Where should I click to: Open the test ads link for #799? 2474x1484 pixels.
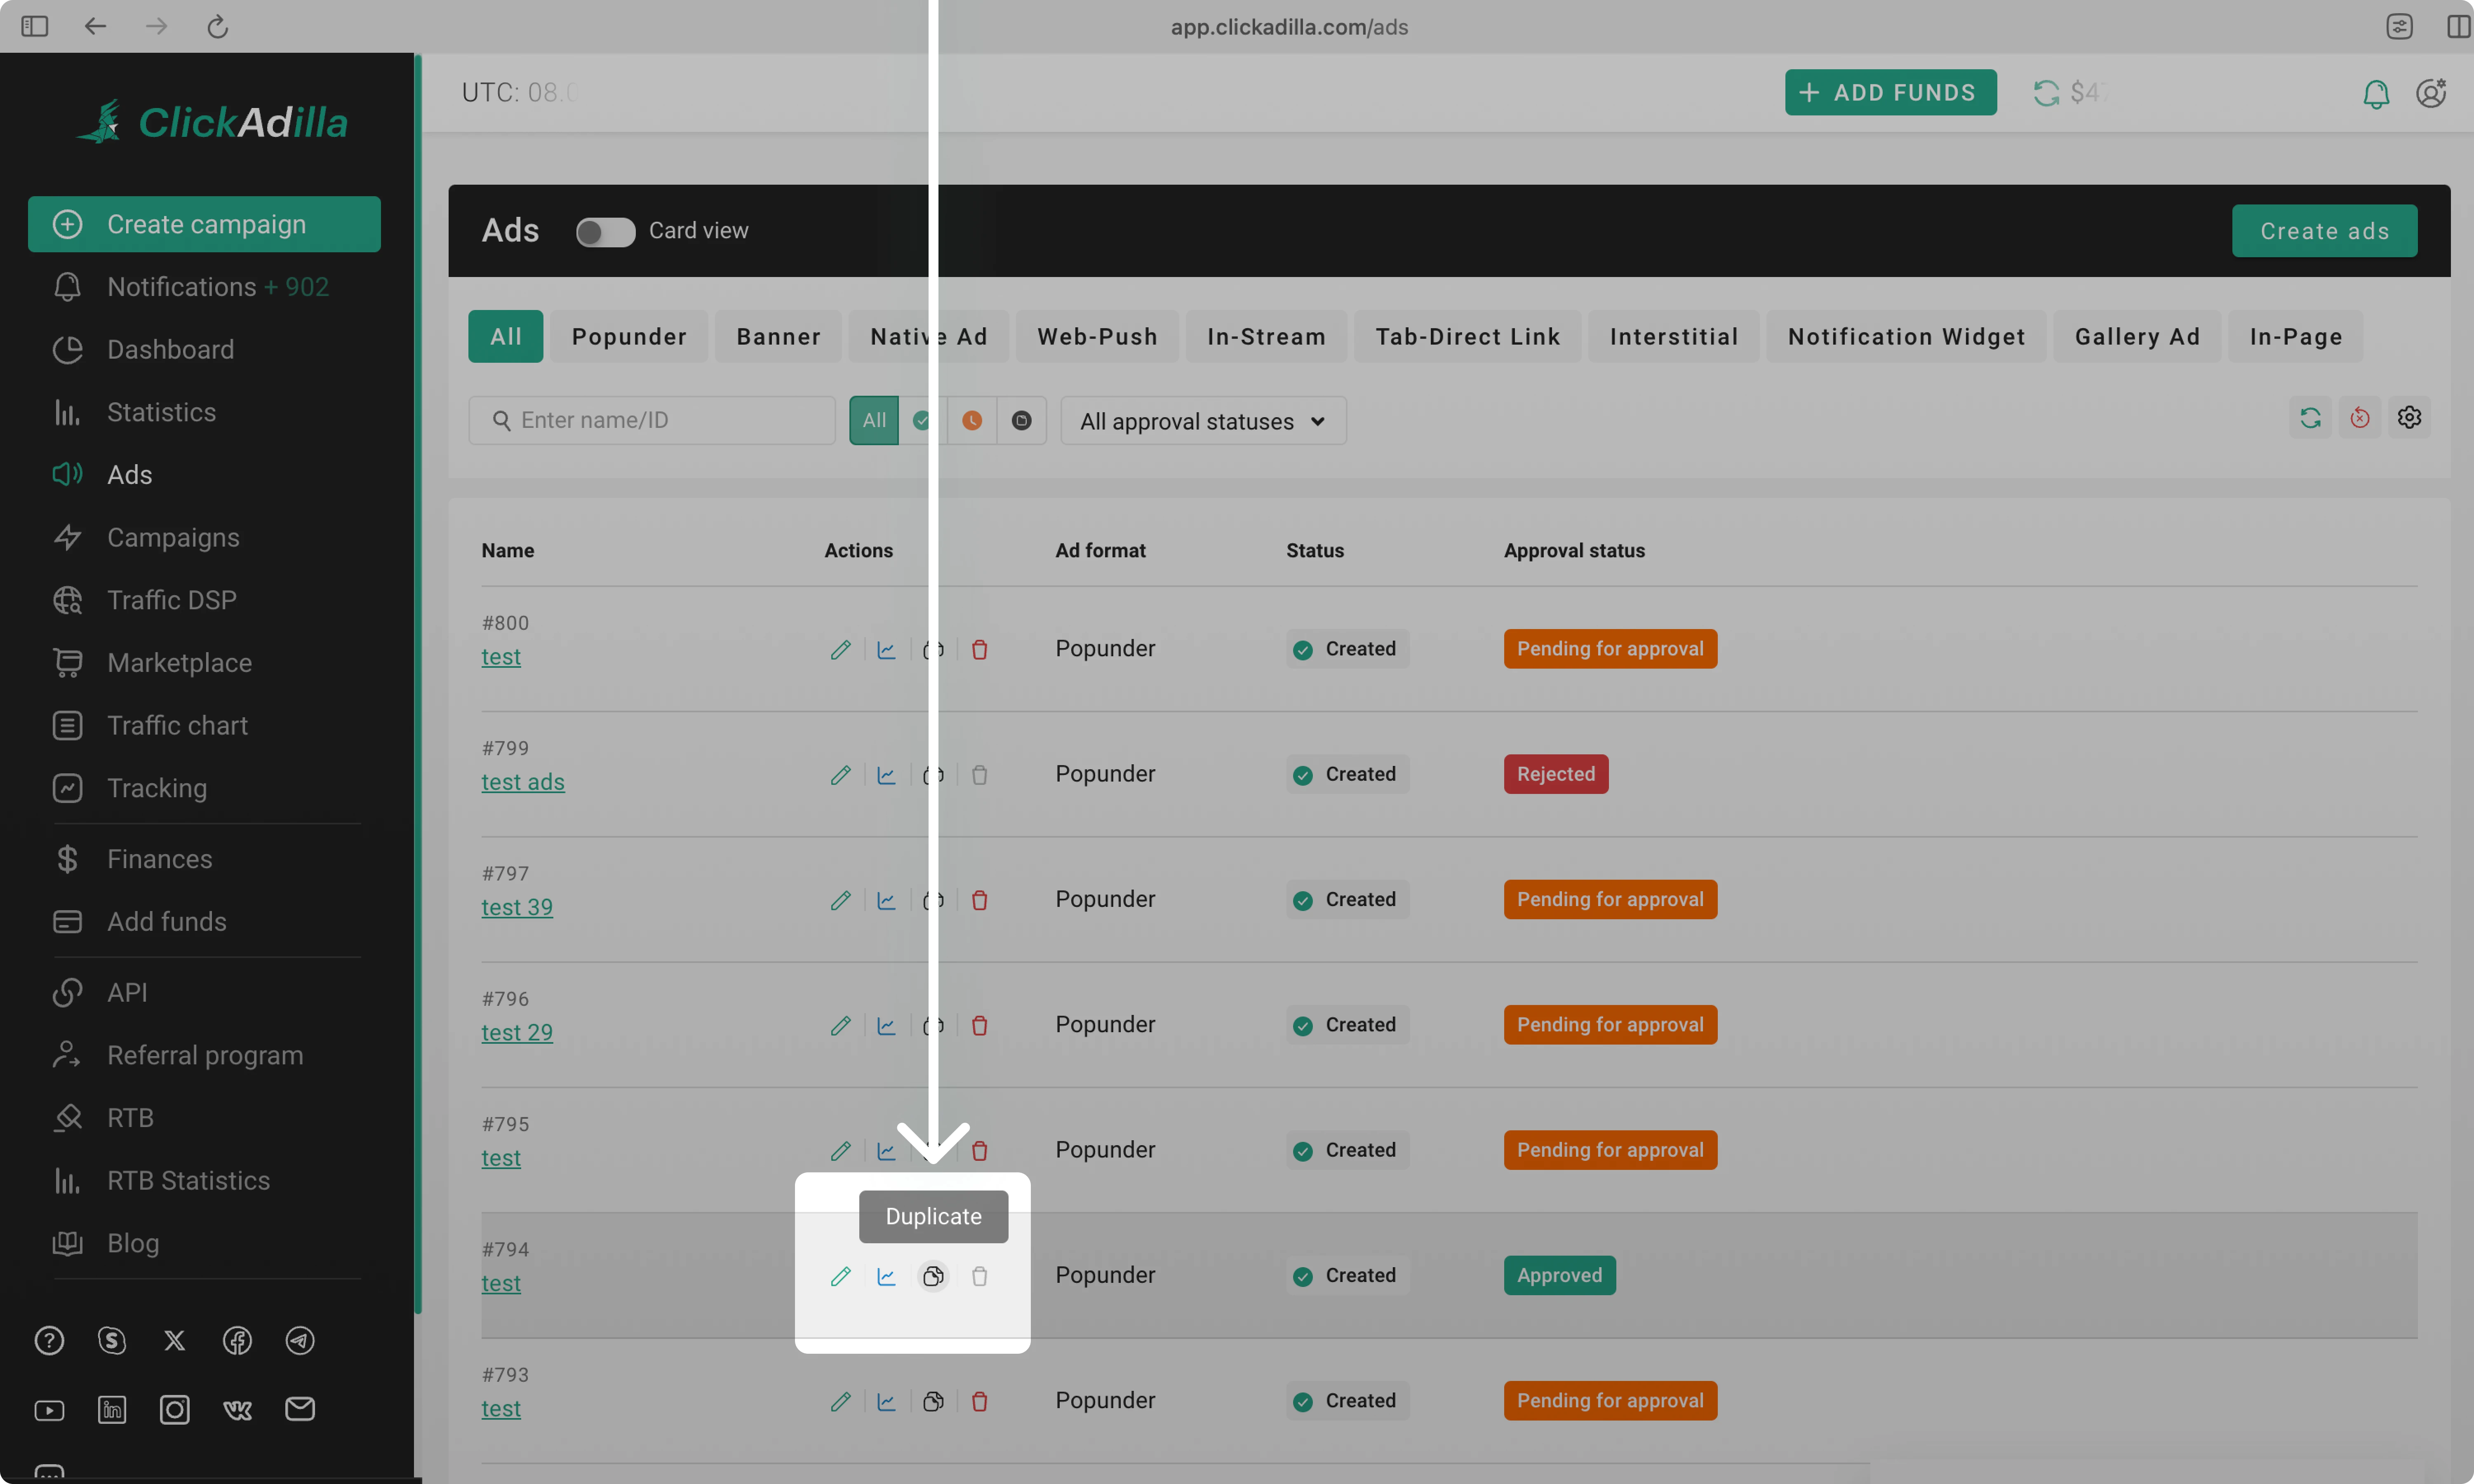click(x=522, y=782)
